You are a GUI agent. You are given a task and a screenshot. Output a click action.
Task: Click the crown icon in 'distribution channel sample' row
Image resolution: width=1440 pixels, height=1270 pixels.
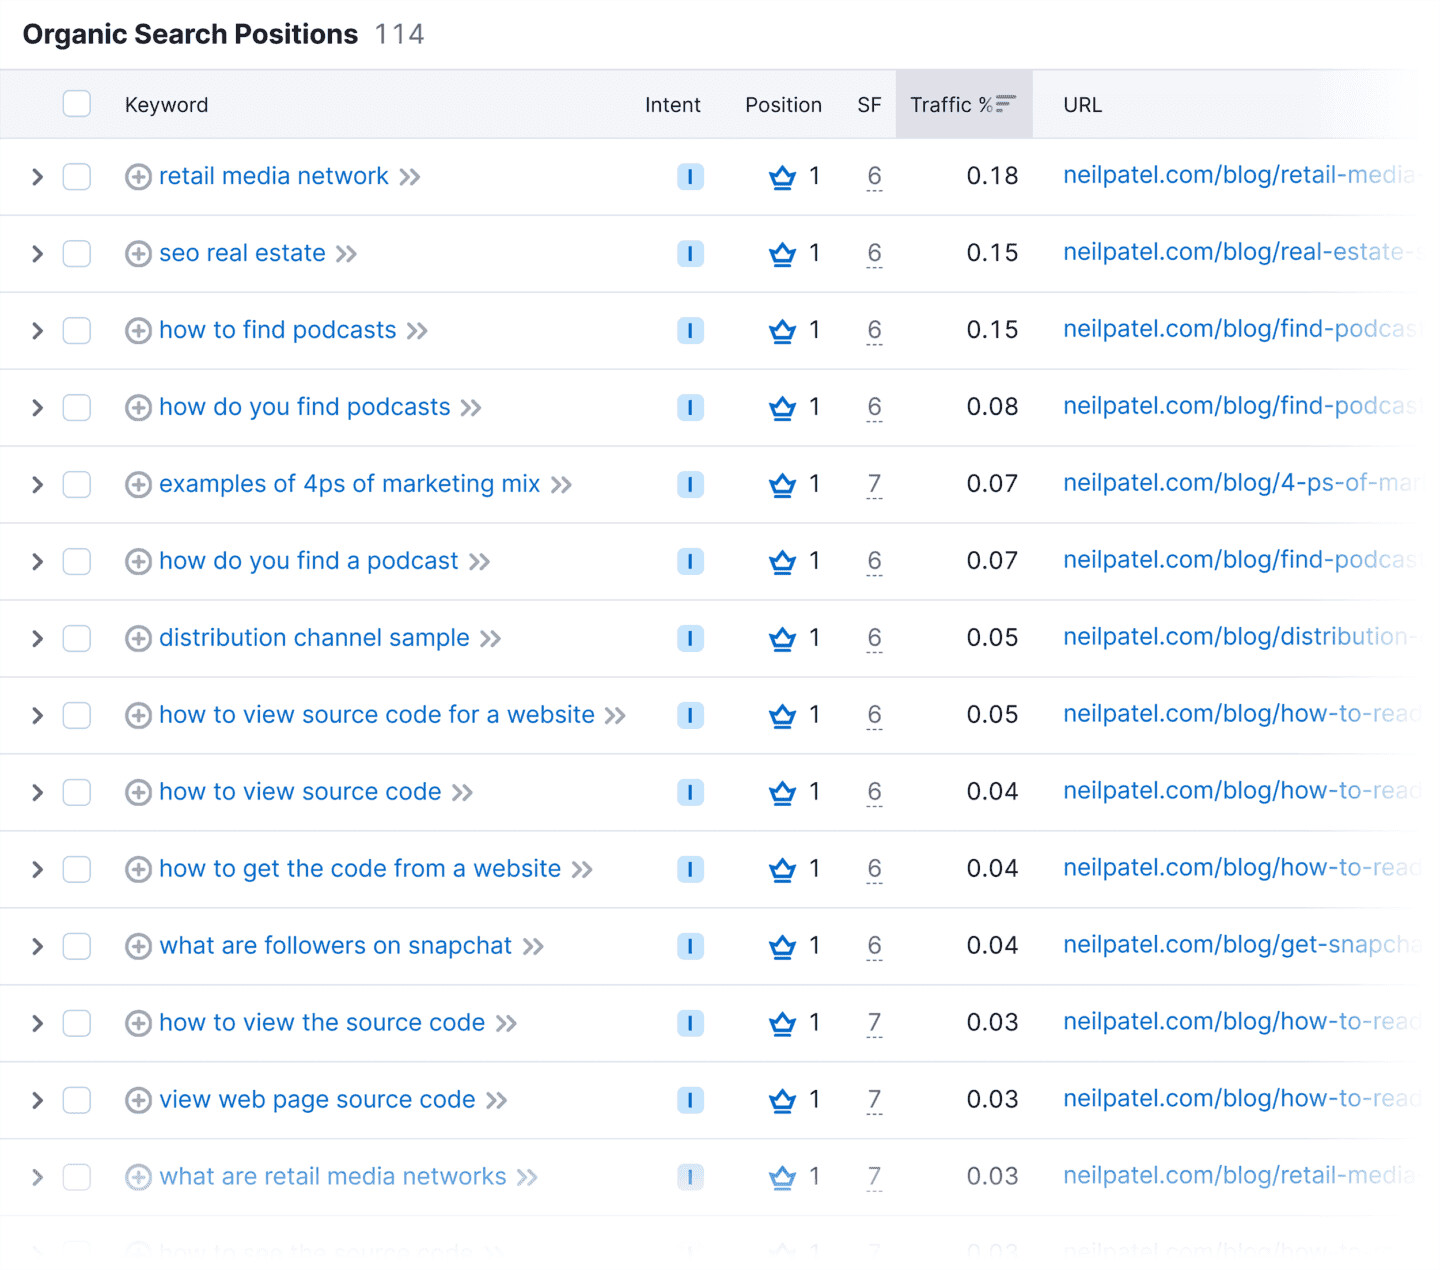[782, 639]
